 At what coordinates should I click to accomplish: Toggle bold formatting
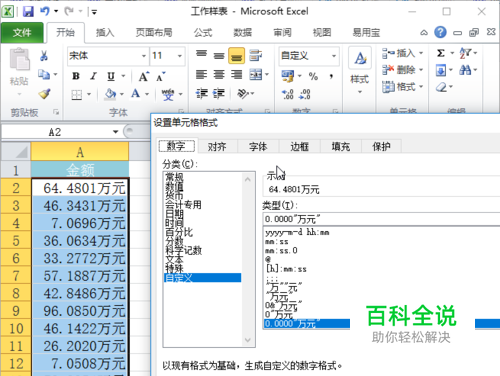click(x=76, y=76)
